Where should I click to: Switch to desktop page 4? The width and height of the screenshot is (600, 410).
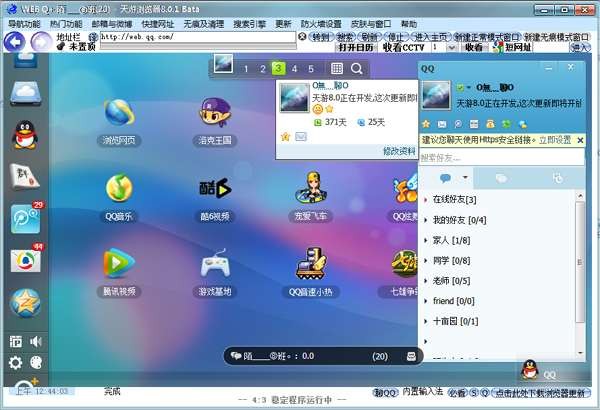tap(294, 69)
